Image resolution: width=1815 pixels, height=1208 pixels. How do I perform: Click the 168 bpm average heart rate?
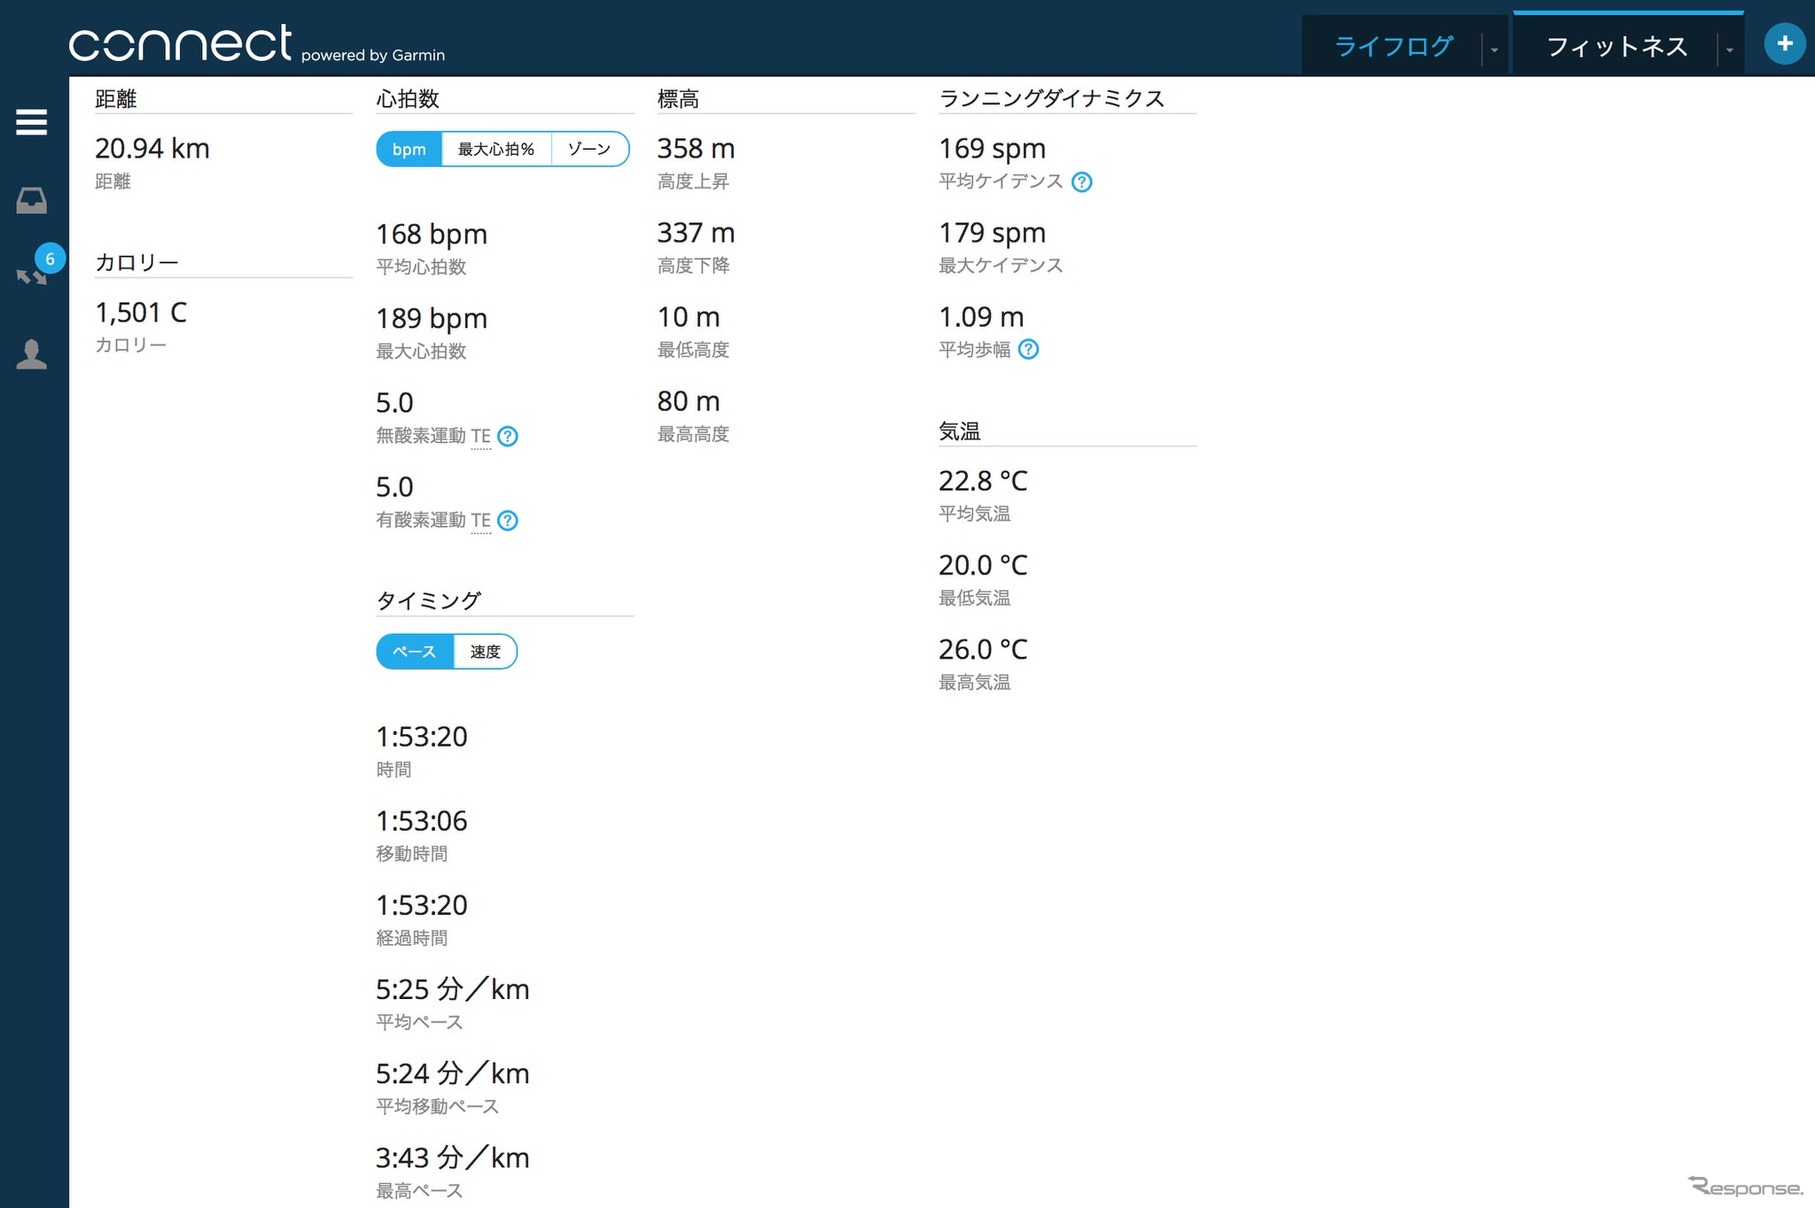coord(431,234)
